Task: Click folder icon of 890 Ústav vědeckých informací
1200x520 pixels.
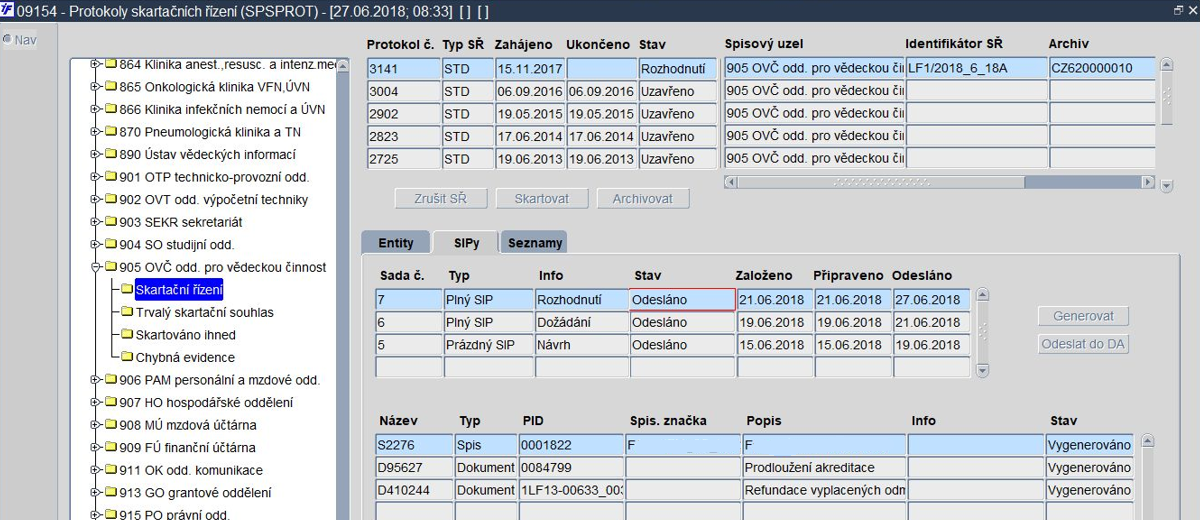Action: (x=110, y=154)
